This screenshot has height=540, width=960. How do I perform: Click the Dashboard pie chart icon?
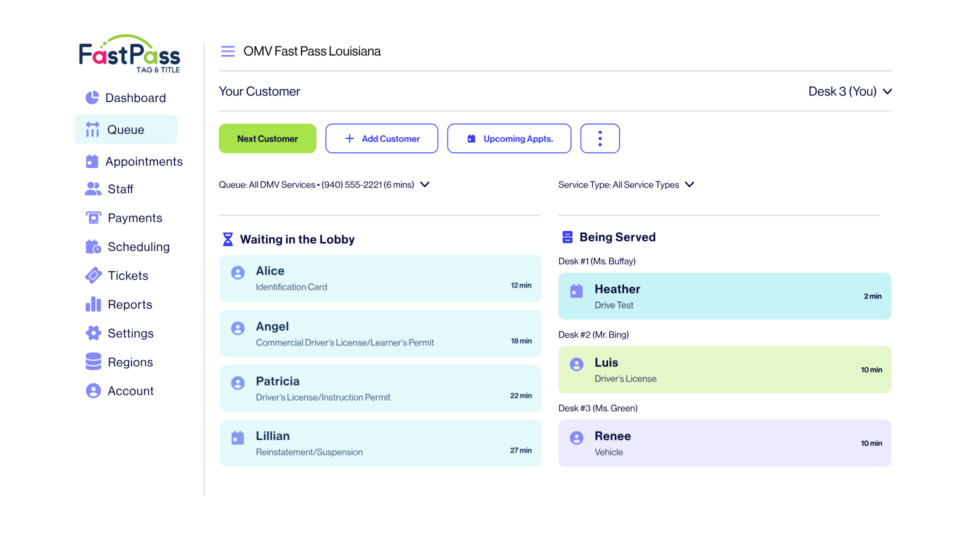tap(92, 97)
